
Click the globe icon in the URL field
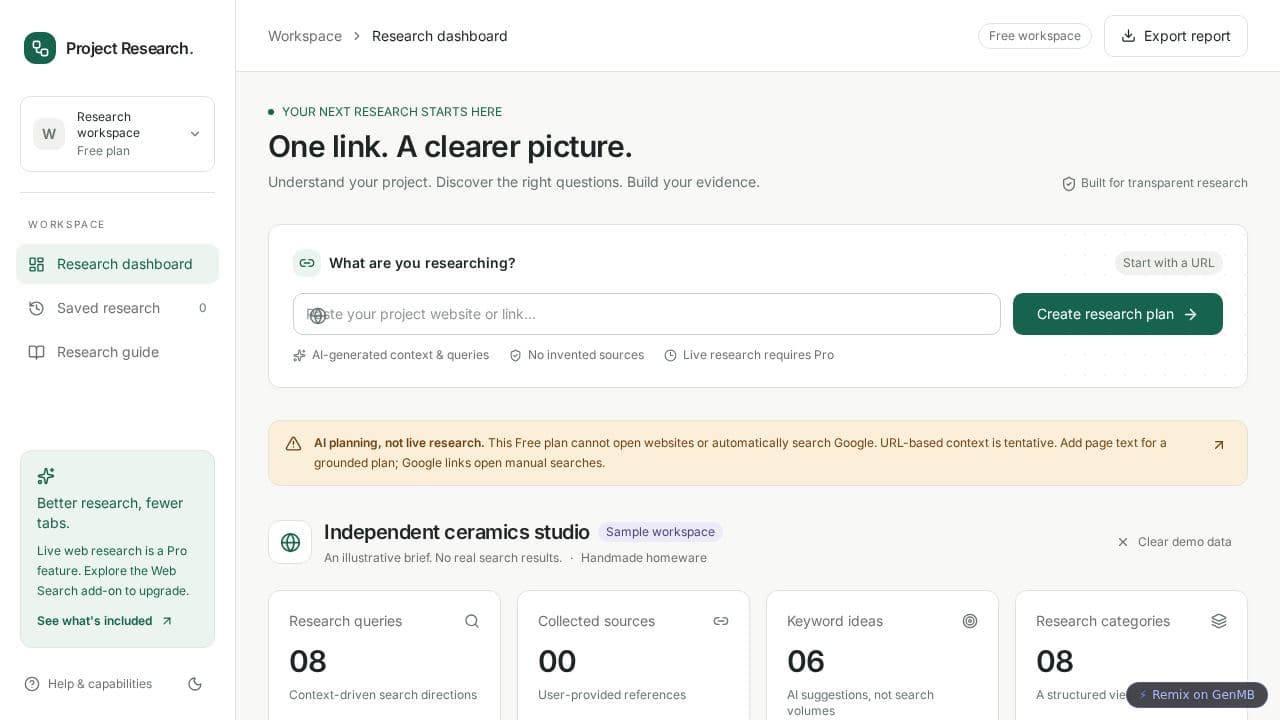[318, 315]
